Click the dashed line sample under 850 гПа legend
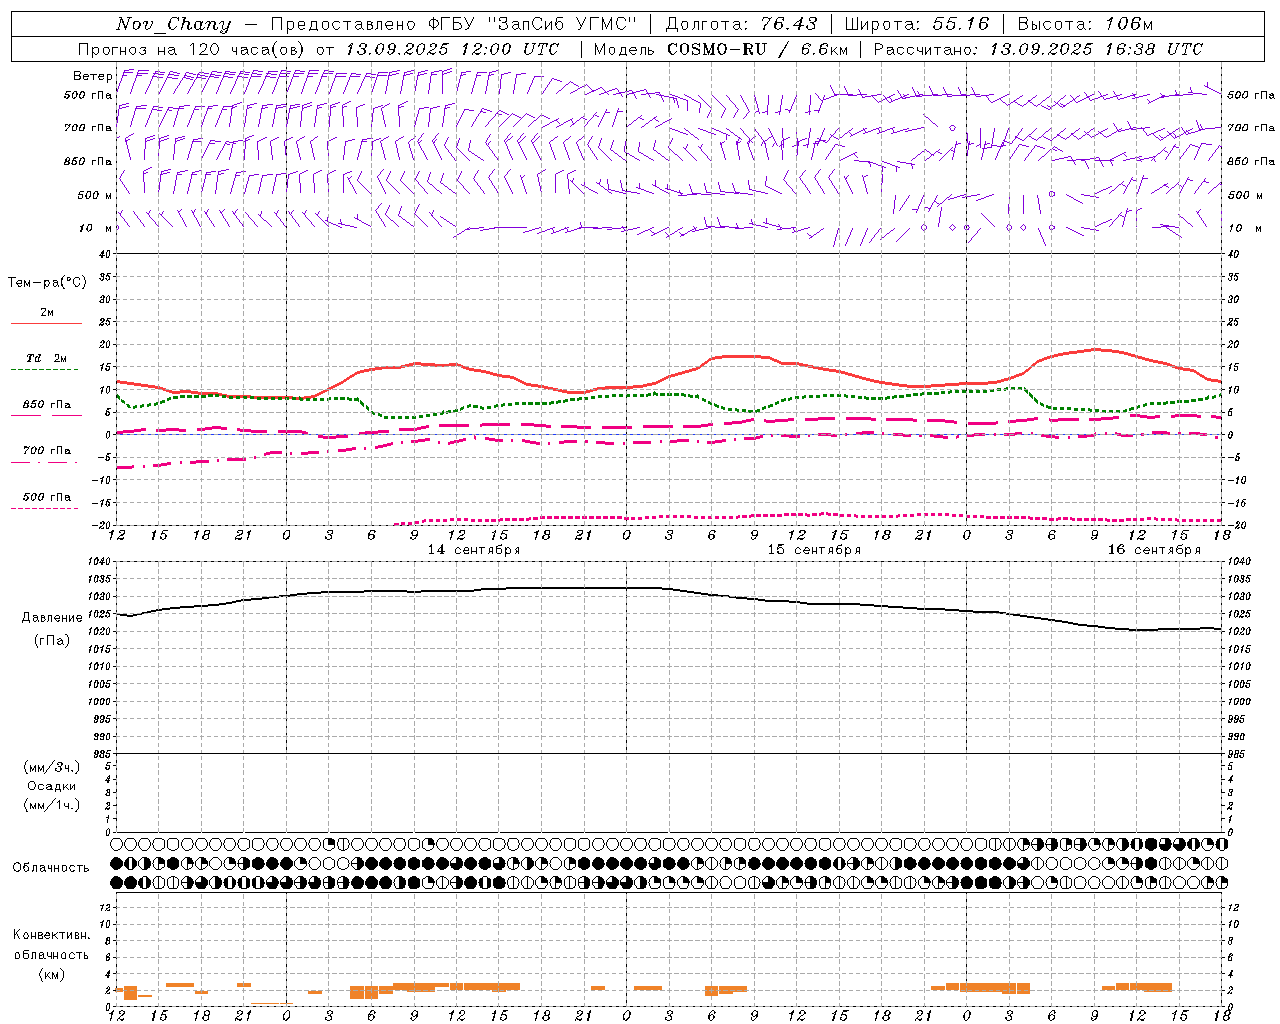The image size is (1280, 1024). 46,416
